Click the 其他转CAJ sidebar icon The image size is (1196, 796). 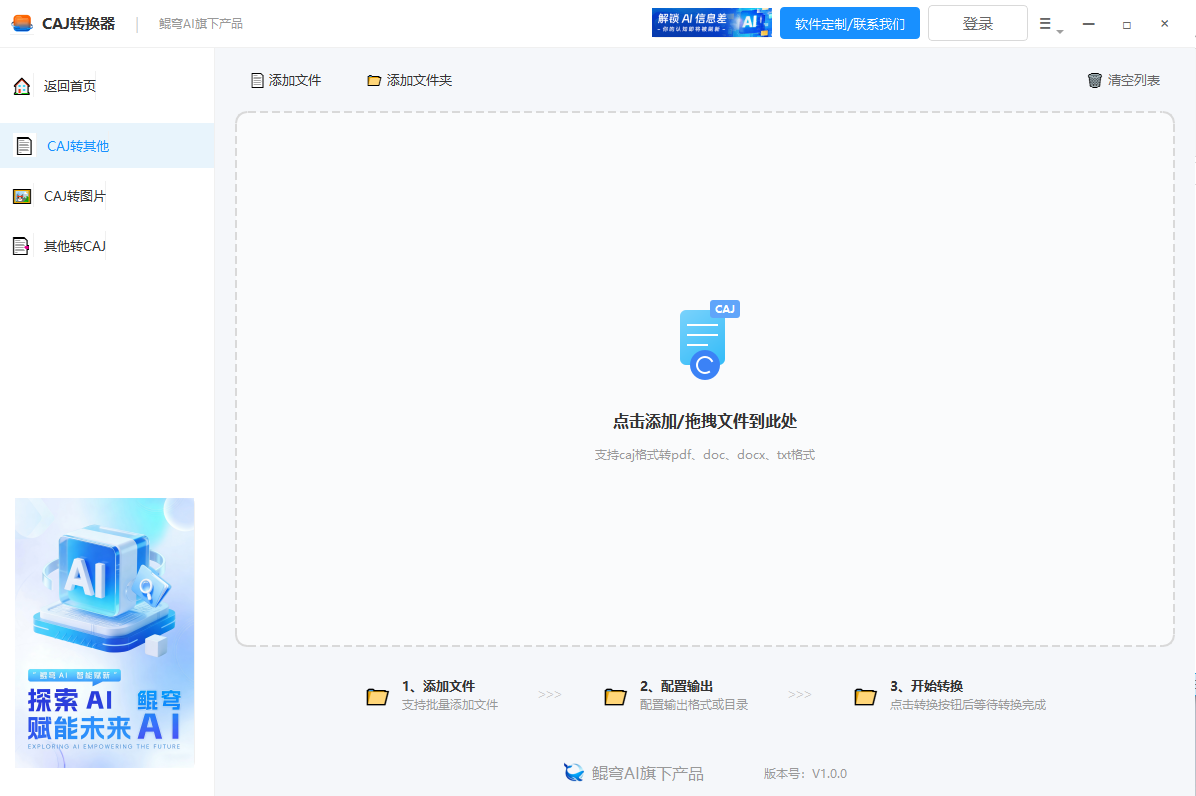(24, 245)
